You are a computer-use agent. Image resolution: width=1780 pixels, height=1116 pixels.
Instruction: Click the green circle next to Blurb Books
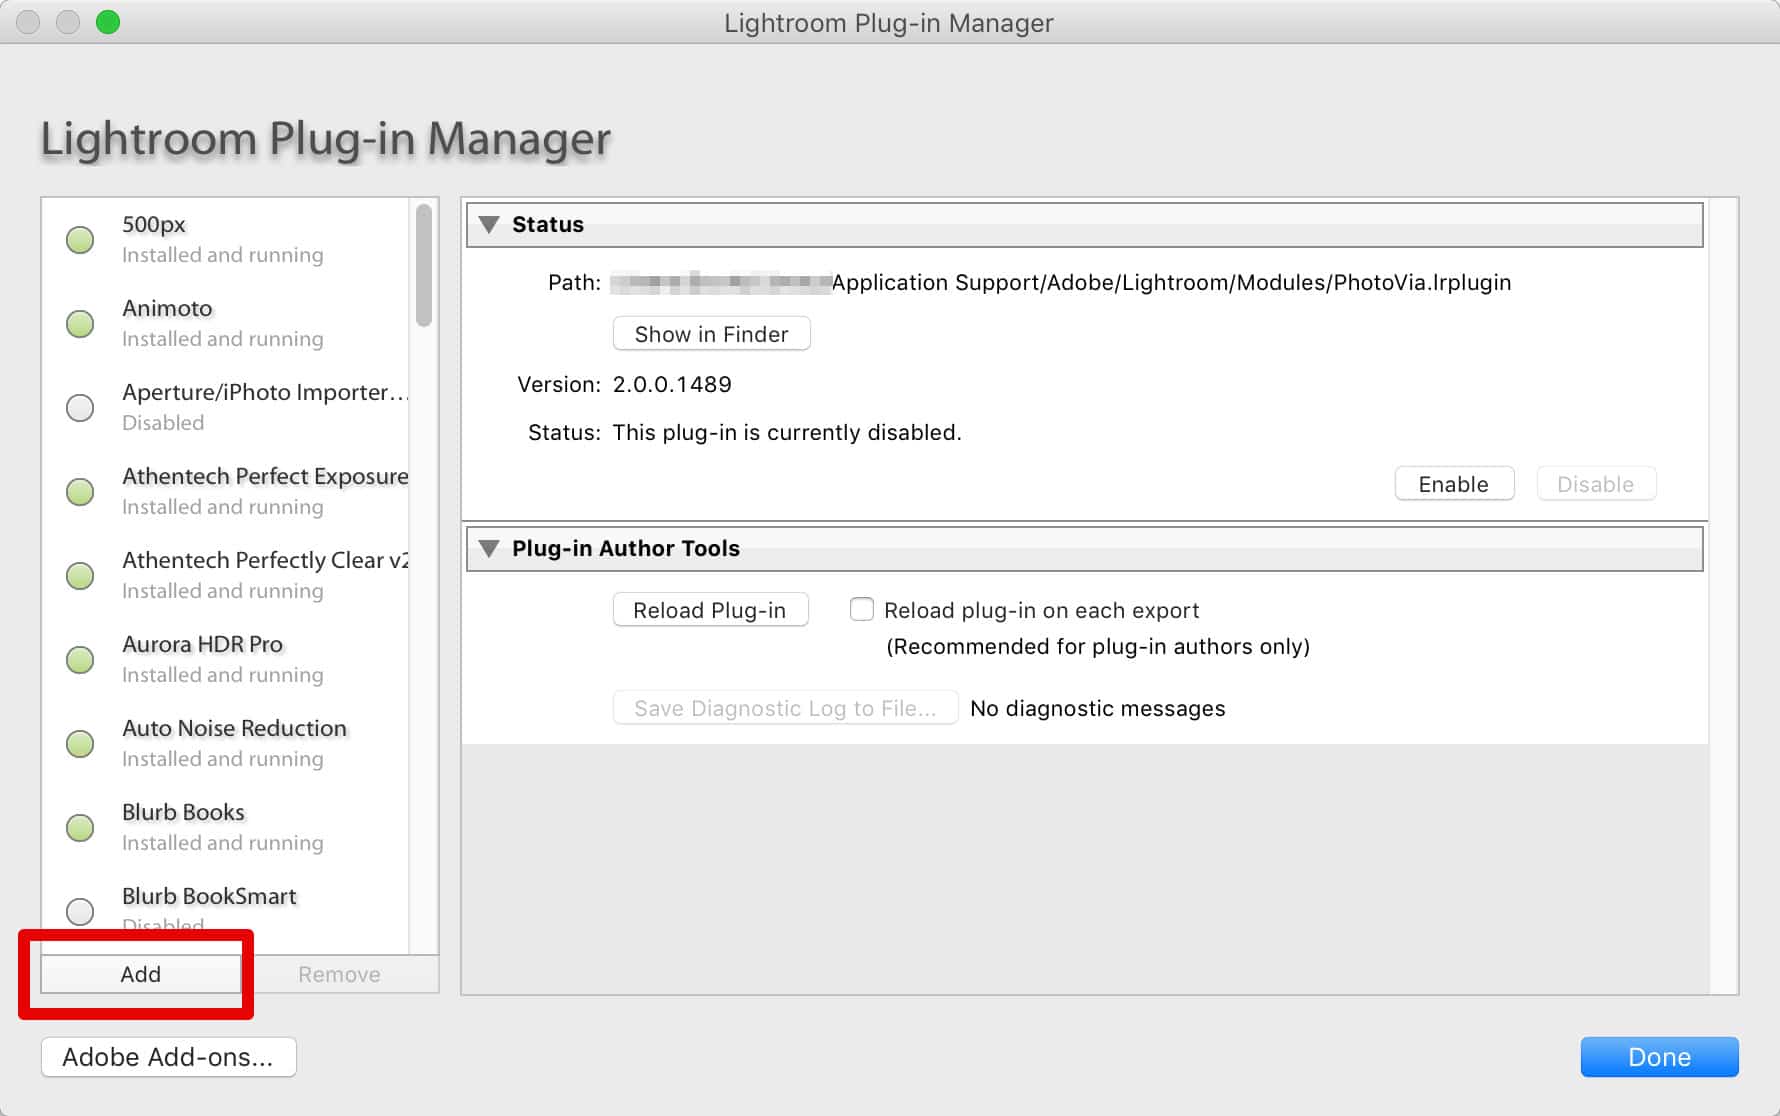80,828
